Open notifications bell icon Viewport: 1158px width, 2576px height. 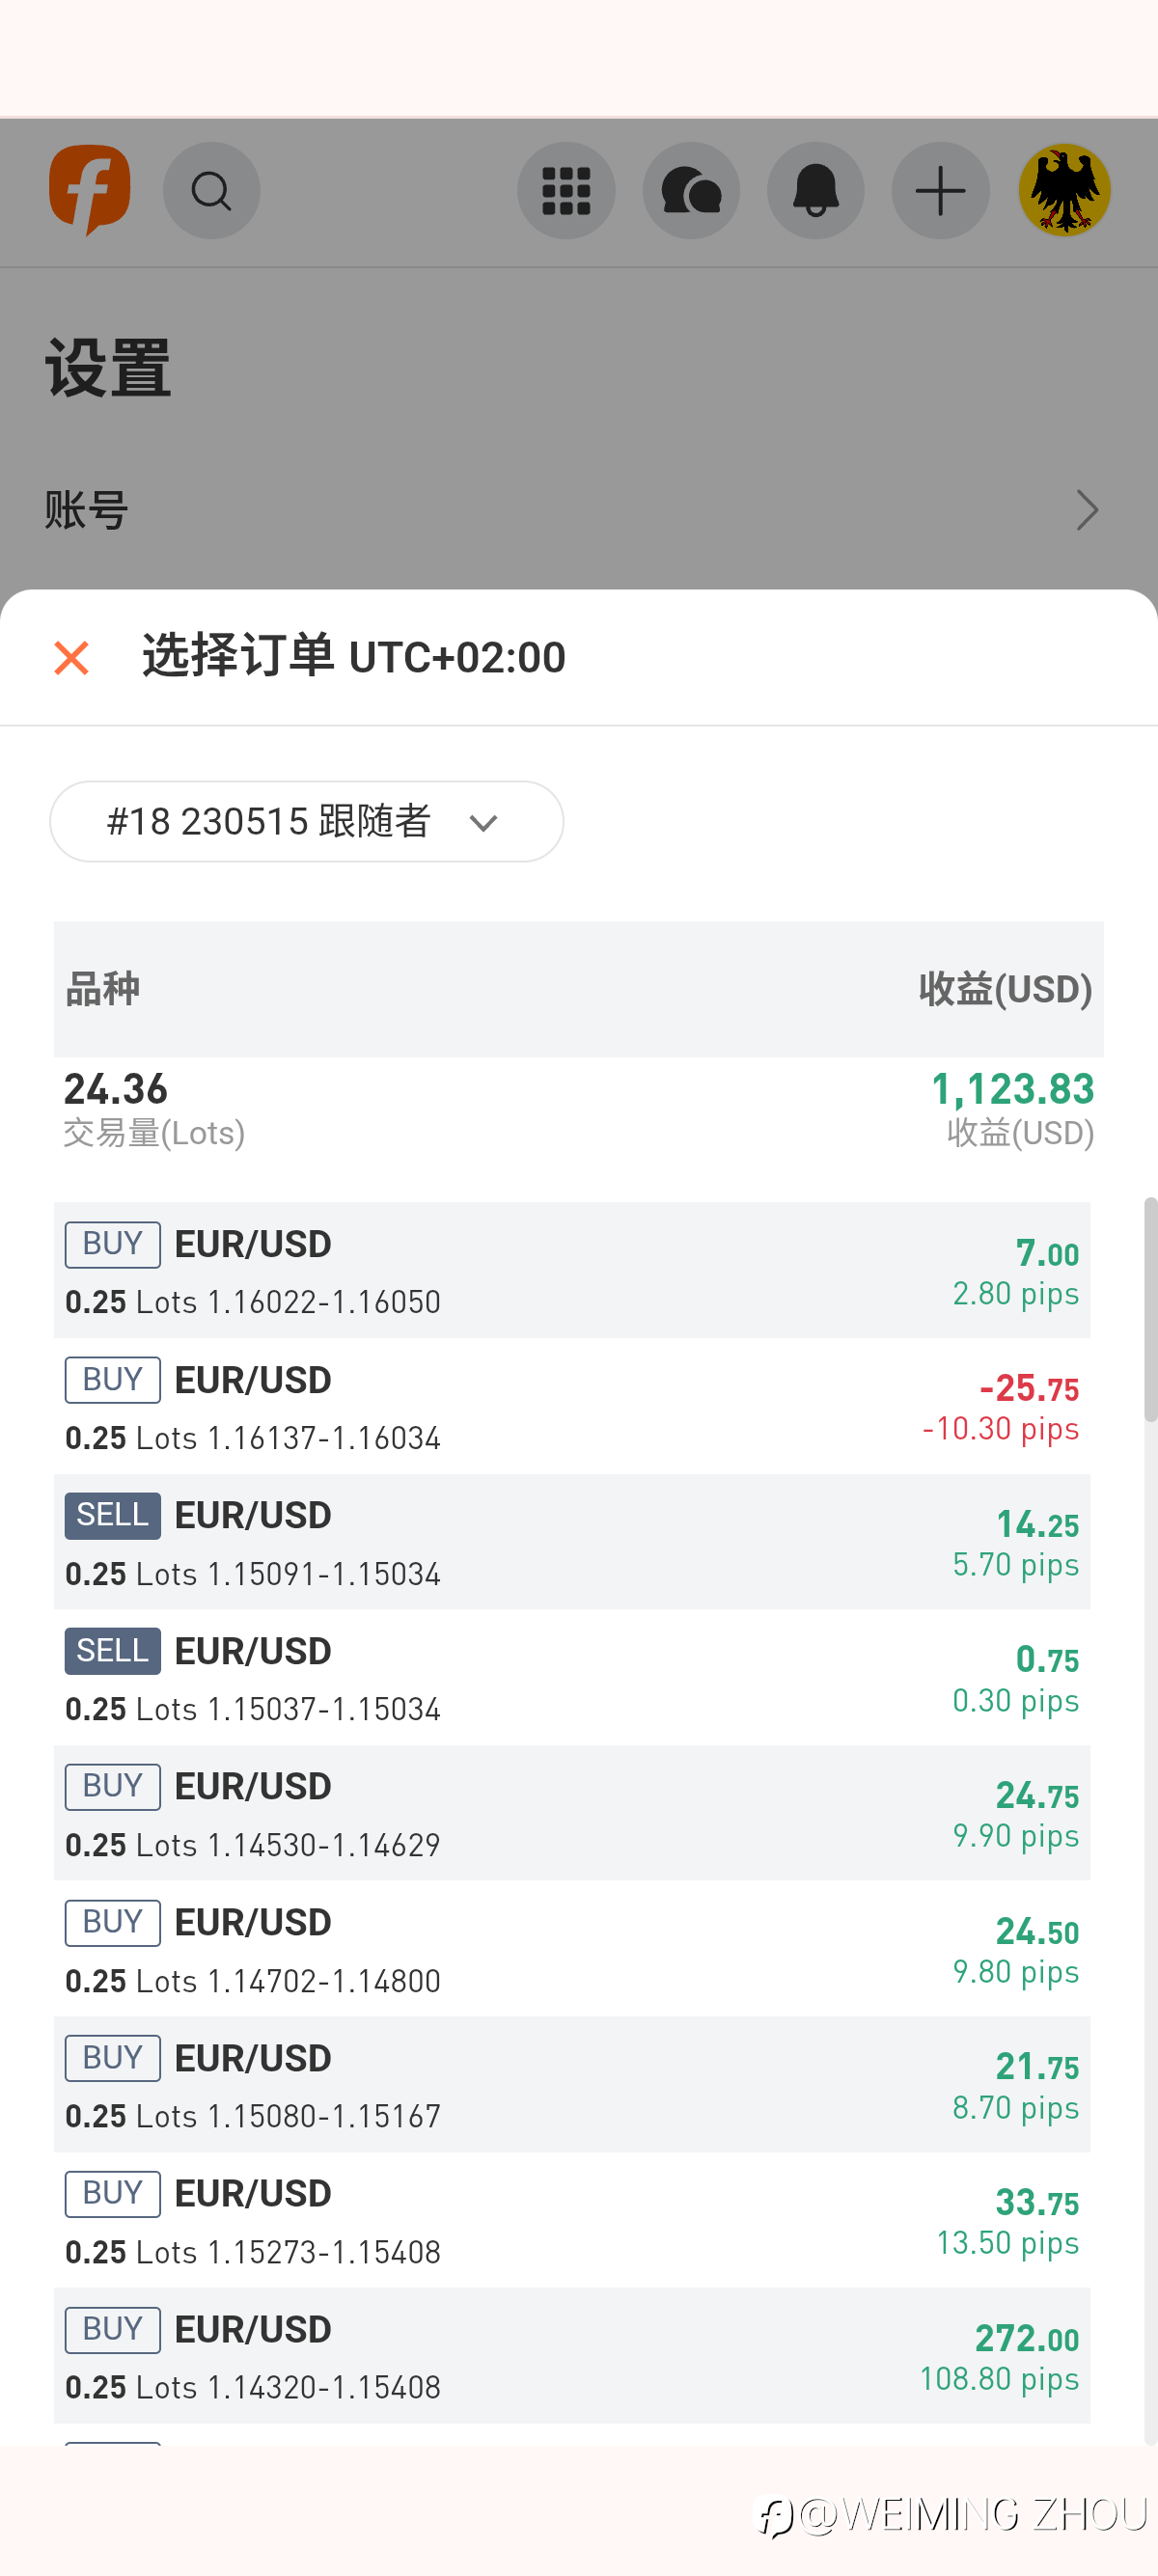[x=816, y=190]
